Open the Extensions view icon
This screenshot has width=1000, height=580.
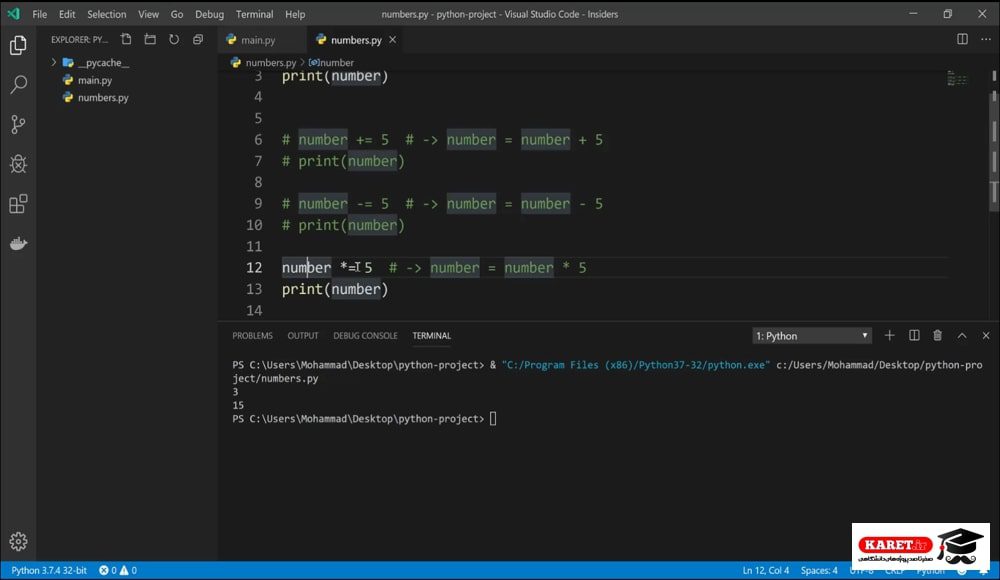[x=18, y=204]
